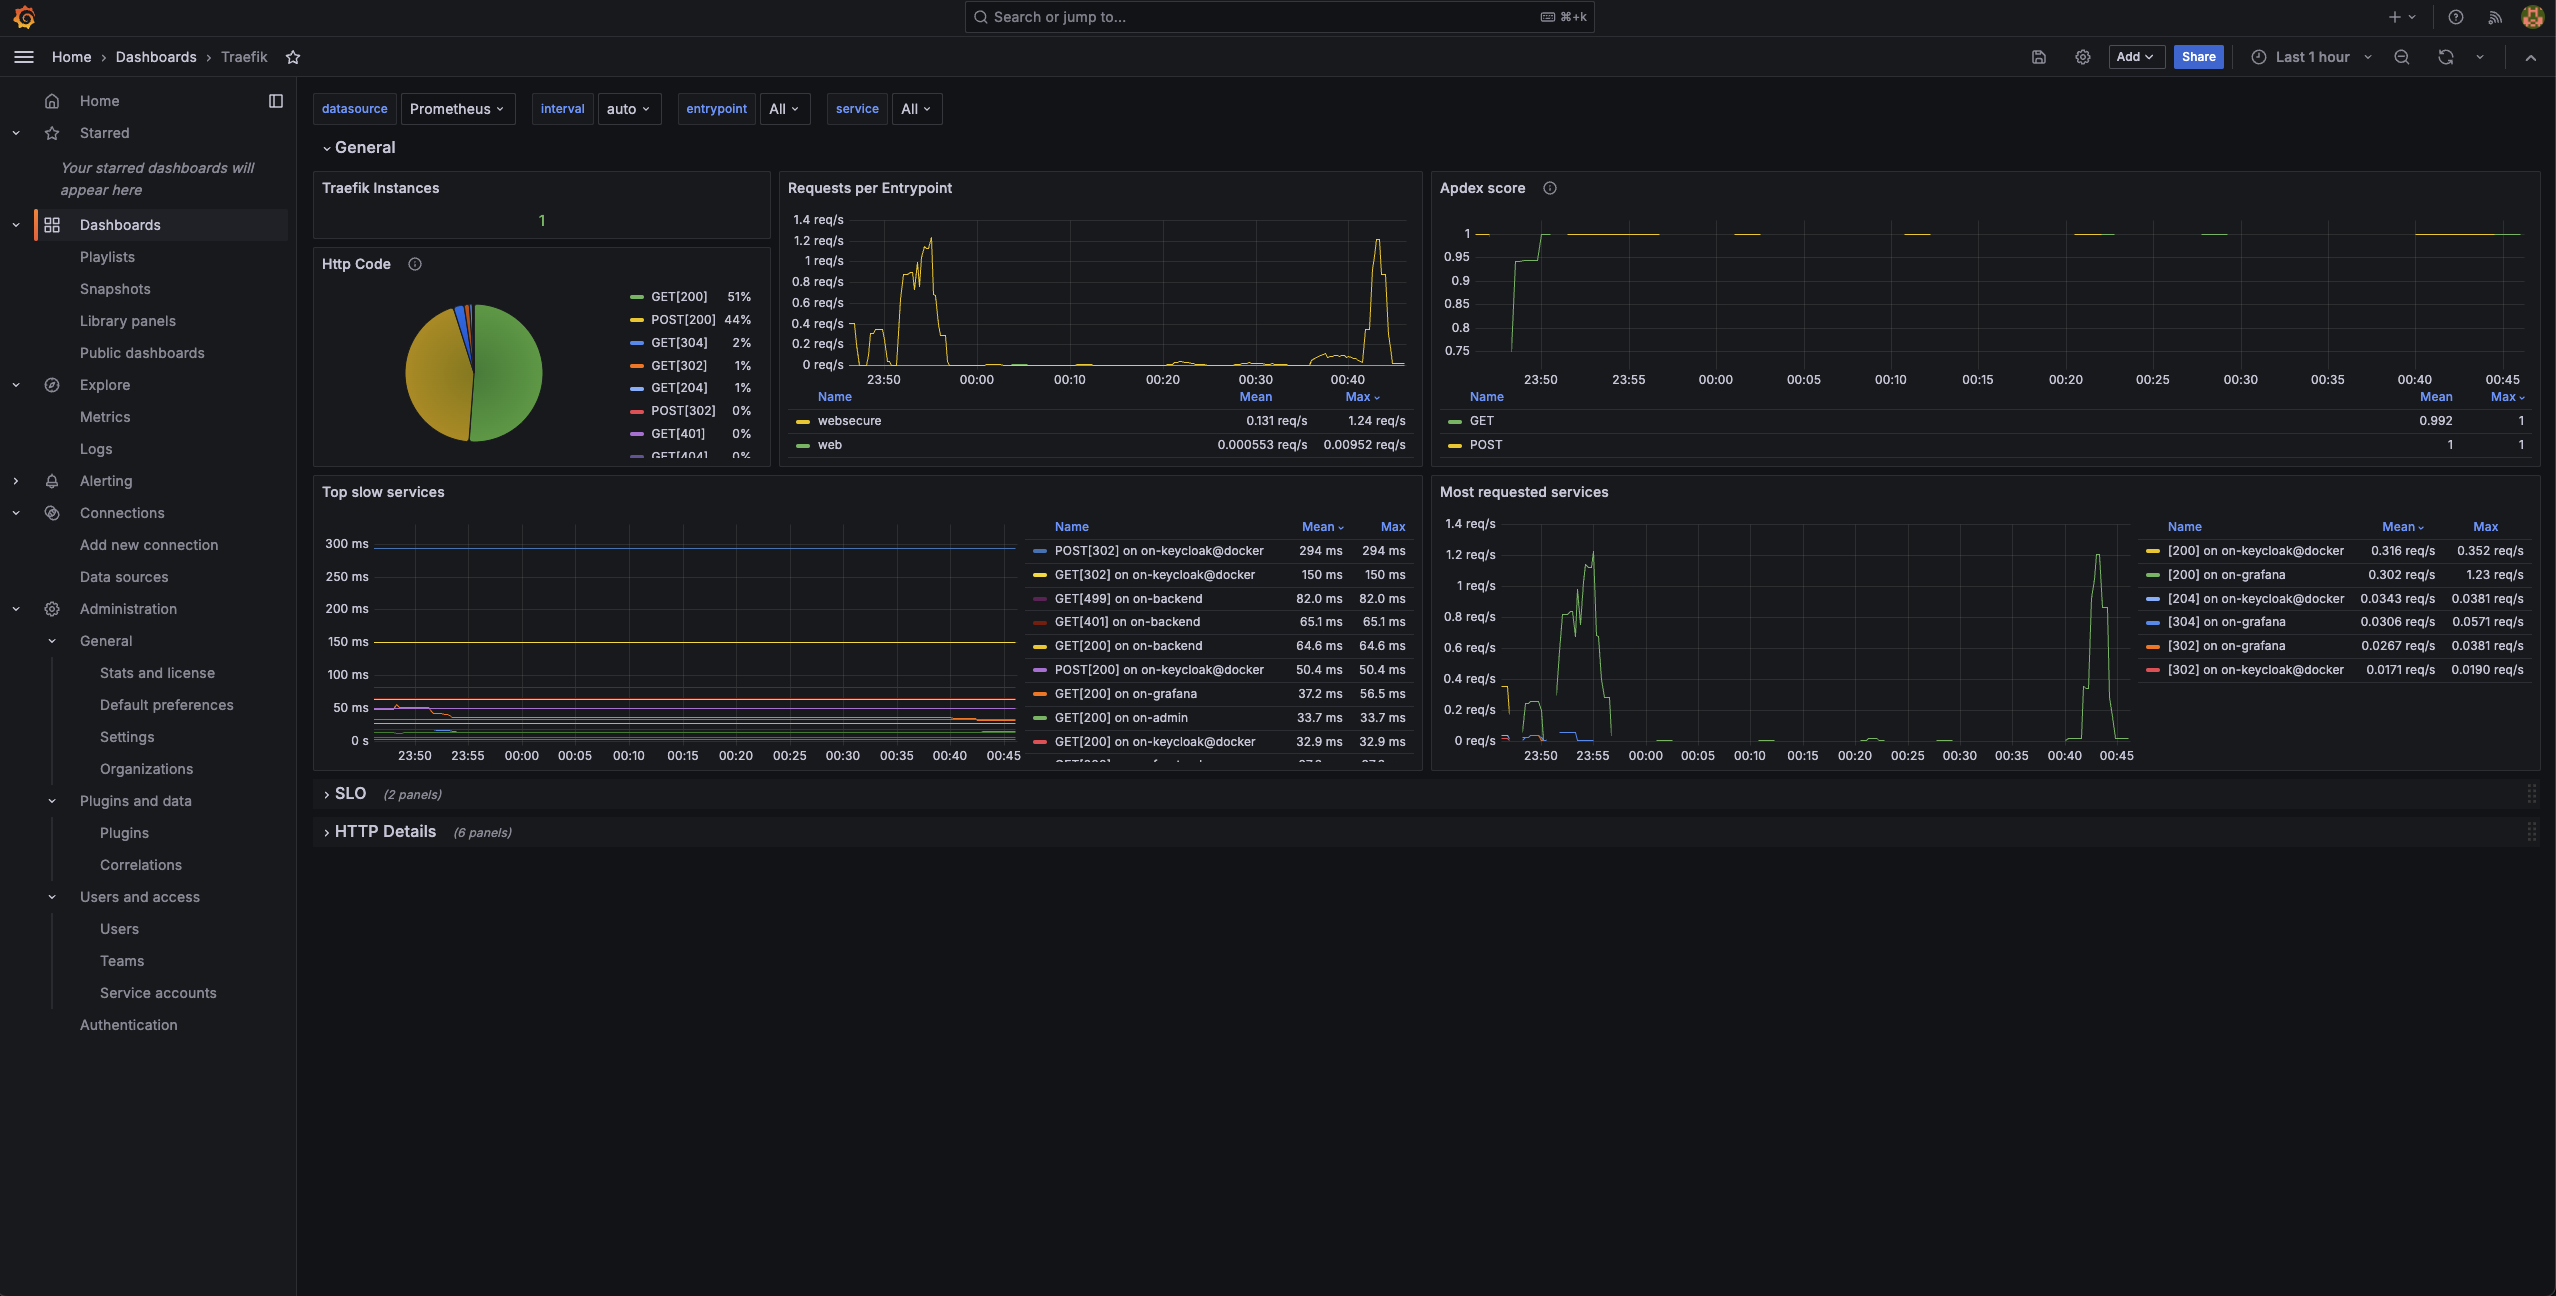The width and height of the screenshot is (2556, 1296).
Task: Collapse the top dashboard controls
Action: (2531, 57)
